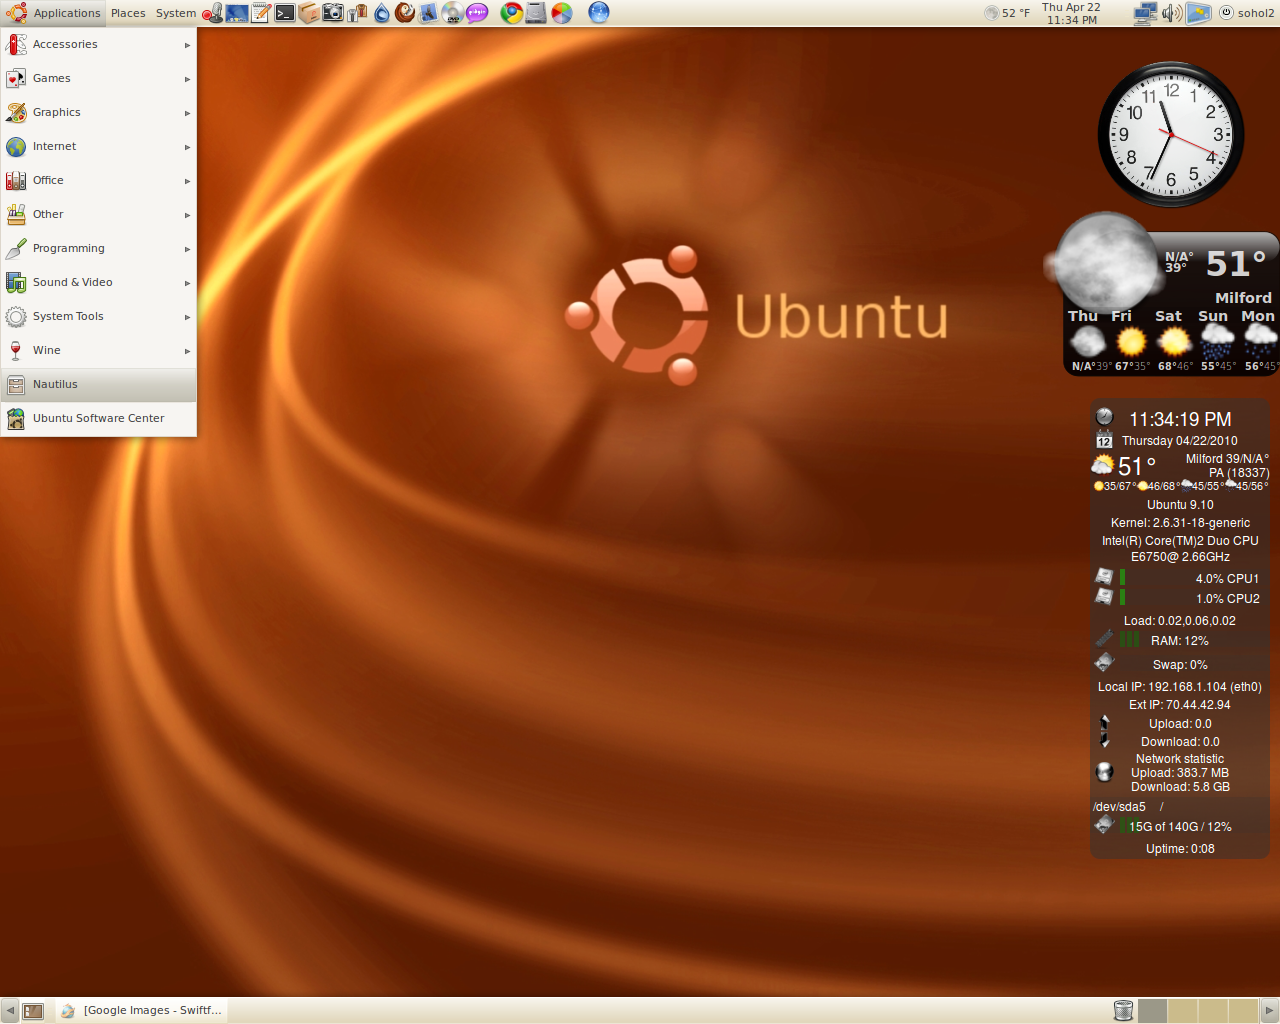The height and width of the screenshot is (1024, 1280).
Task: Click the Milford location label in weather widget
Action: tap(1243, 298)
